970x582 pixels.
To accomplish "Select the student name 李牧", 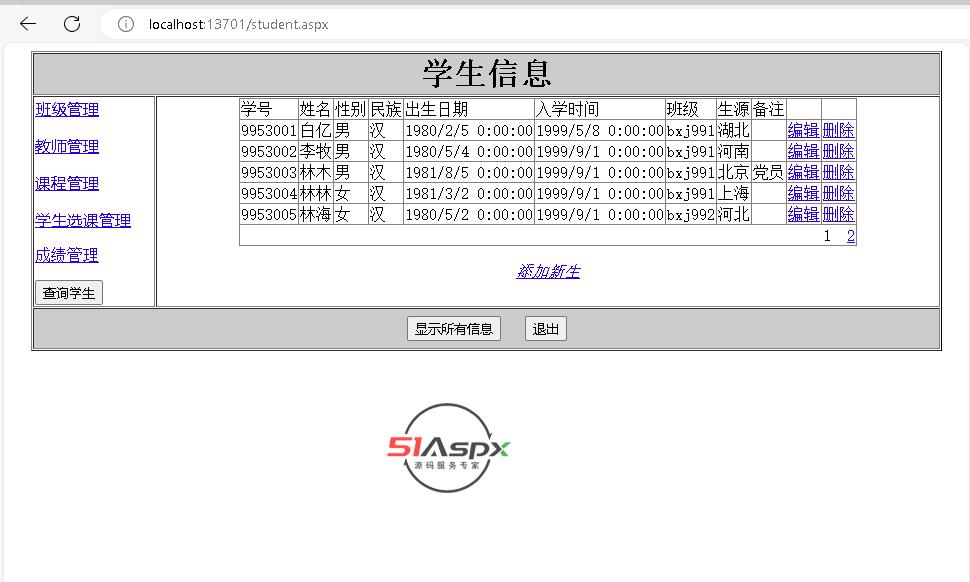I will [x=315, y=152].
